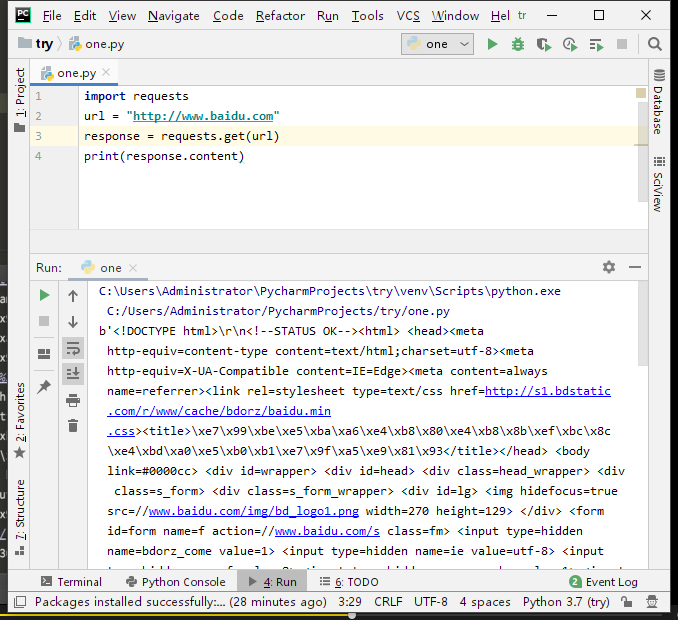
Task: Click the disabled Stop icon in toolbar
Action: tap(622, 44)
